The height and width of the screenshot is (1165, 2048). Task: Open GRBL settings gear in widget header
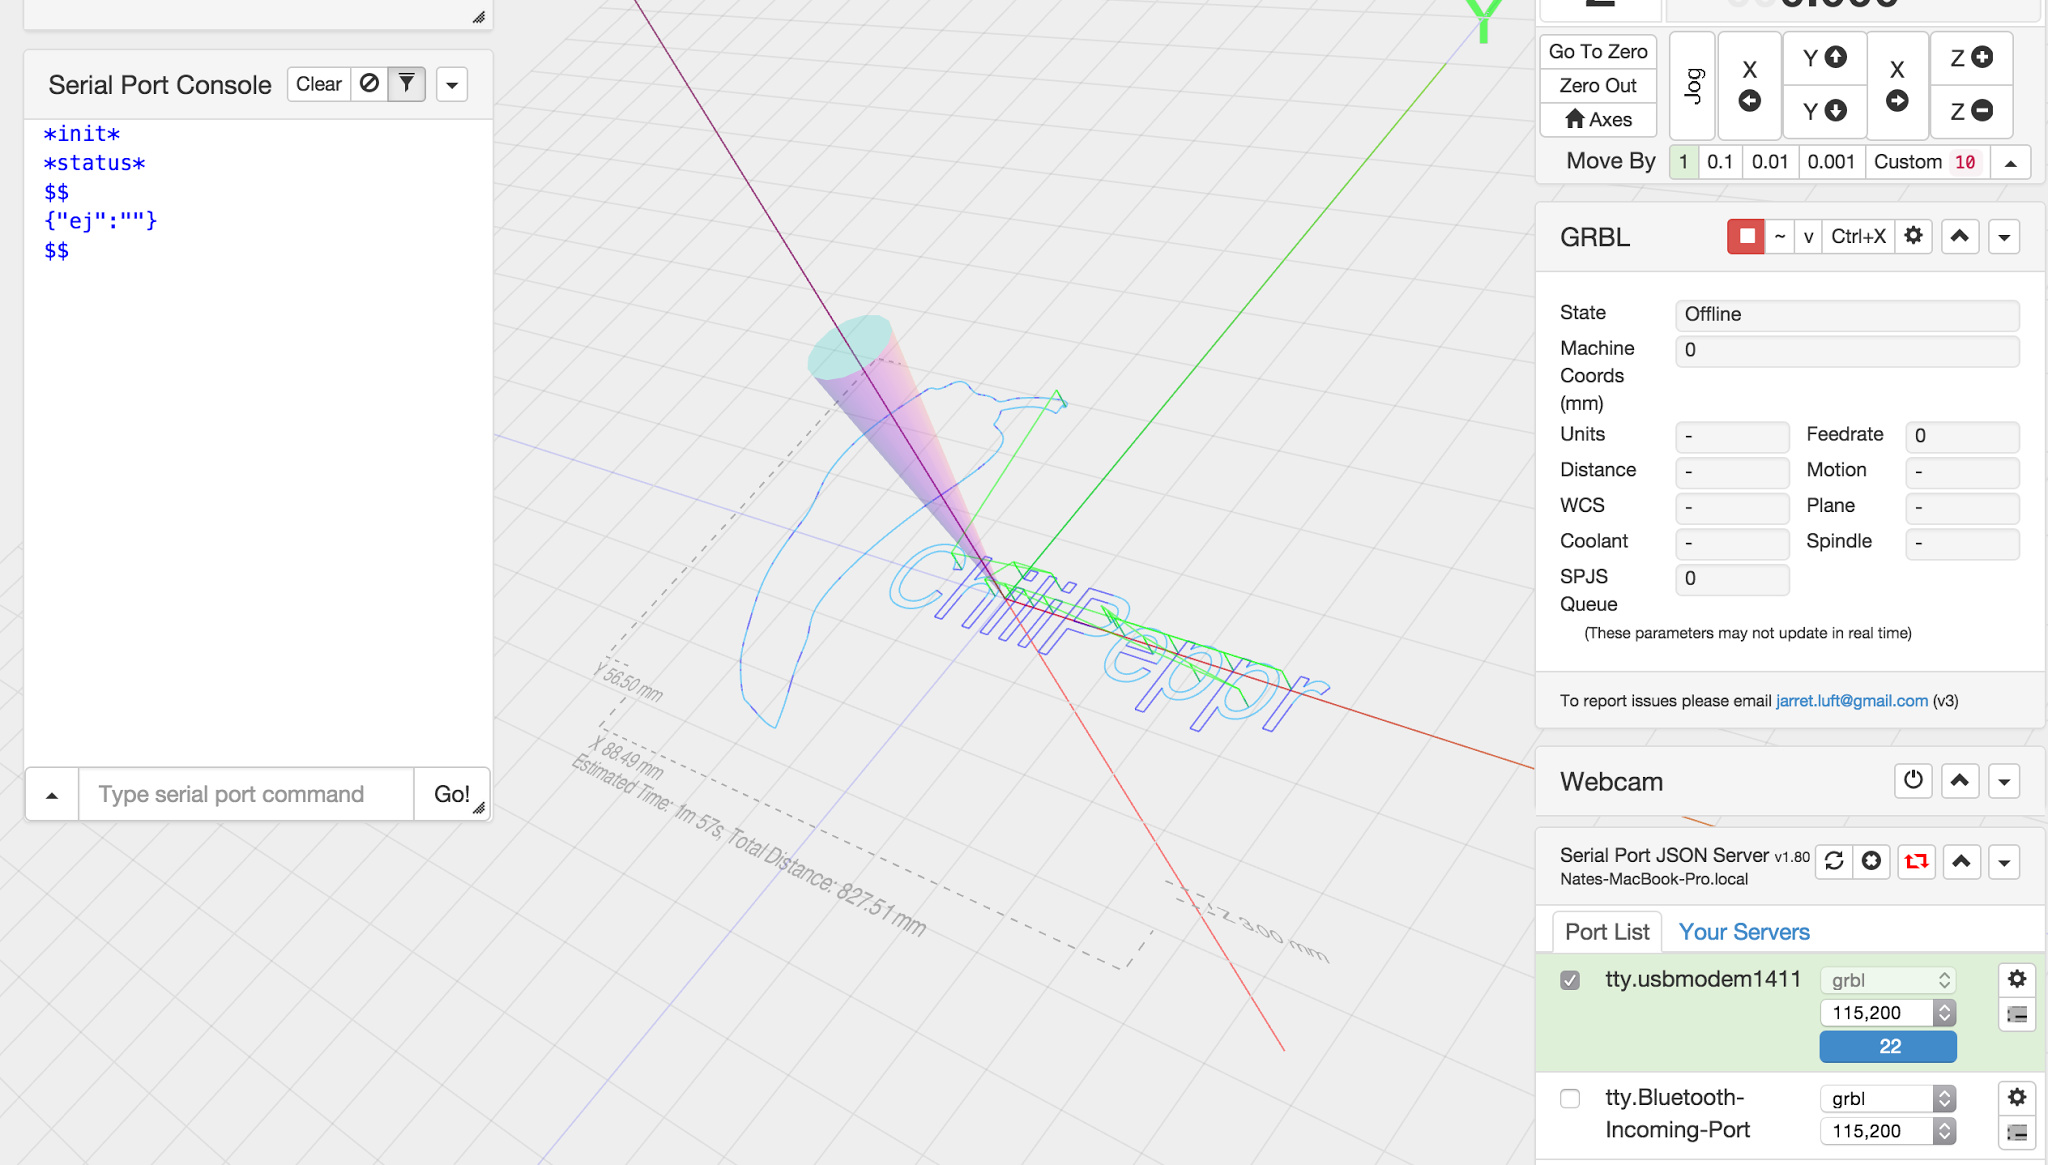pos(1913,237)
